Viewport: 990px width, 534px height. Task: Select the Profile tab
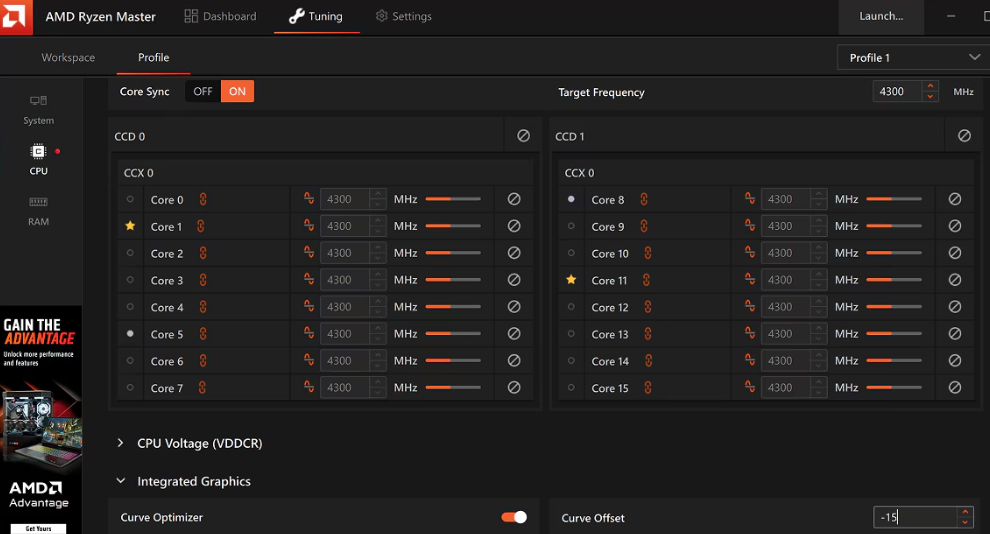point(153,57)
